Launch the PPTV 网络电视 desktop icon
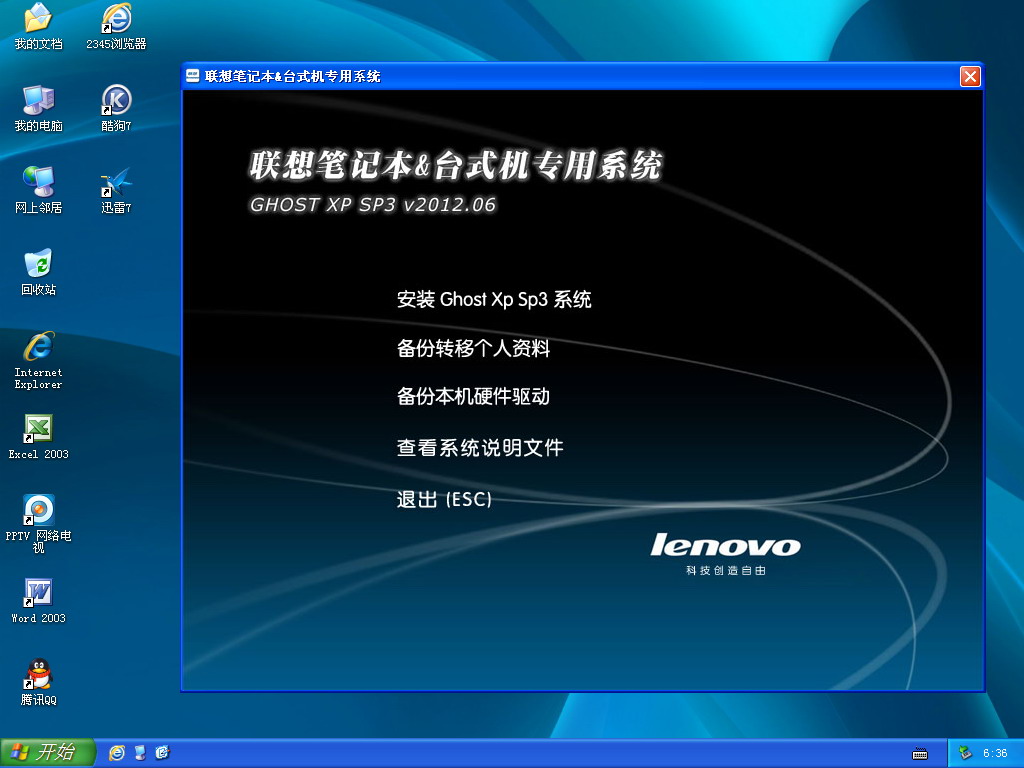 (38, 510)
